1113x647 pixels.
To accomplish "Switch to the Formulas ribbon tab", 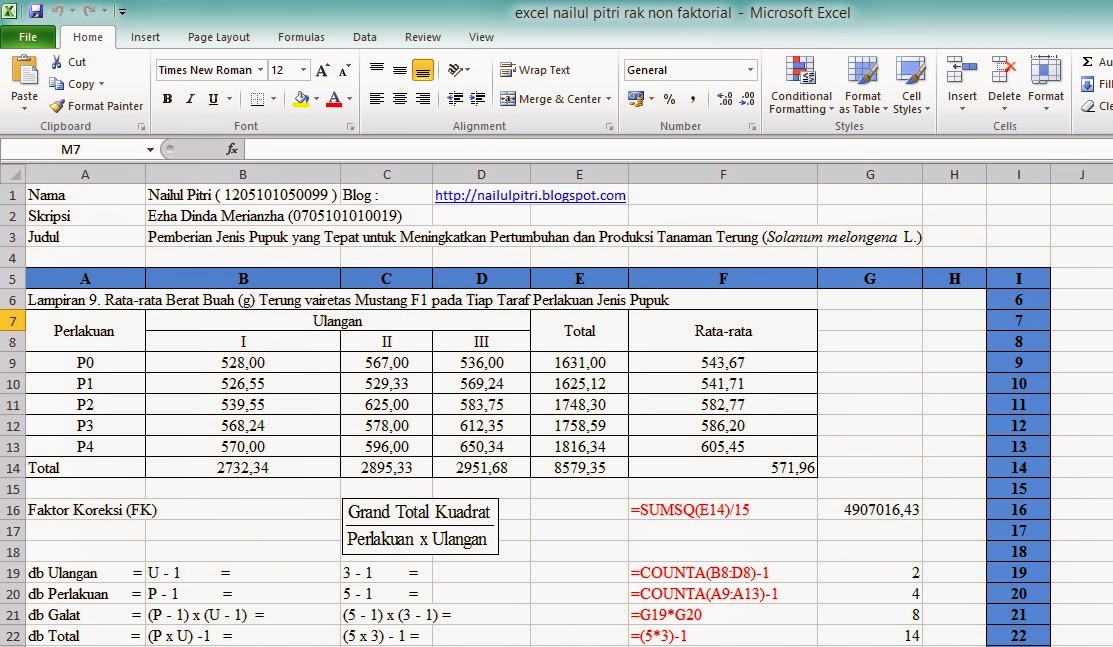I will tap(301, 36).
